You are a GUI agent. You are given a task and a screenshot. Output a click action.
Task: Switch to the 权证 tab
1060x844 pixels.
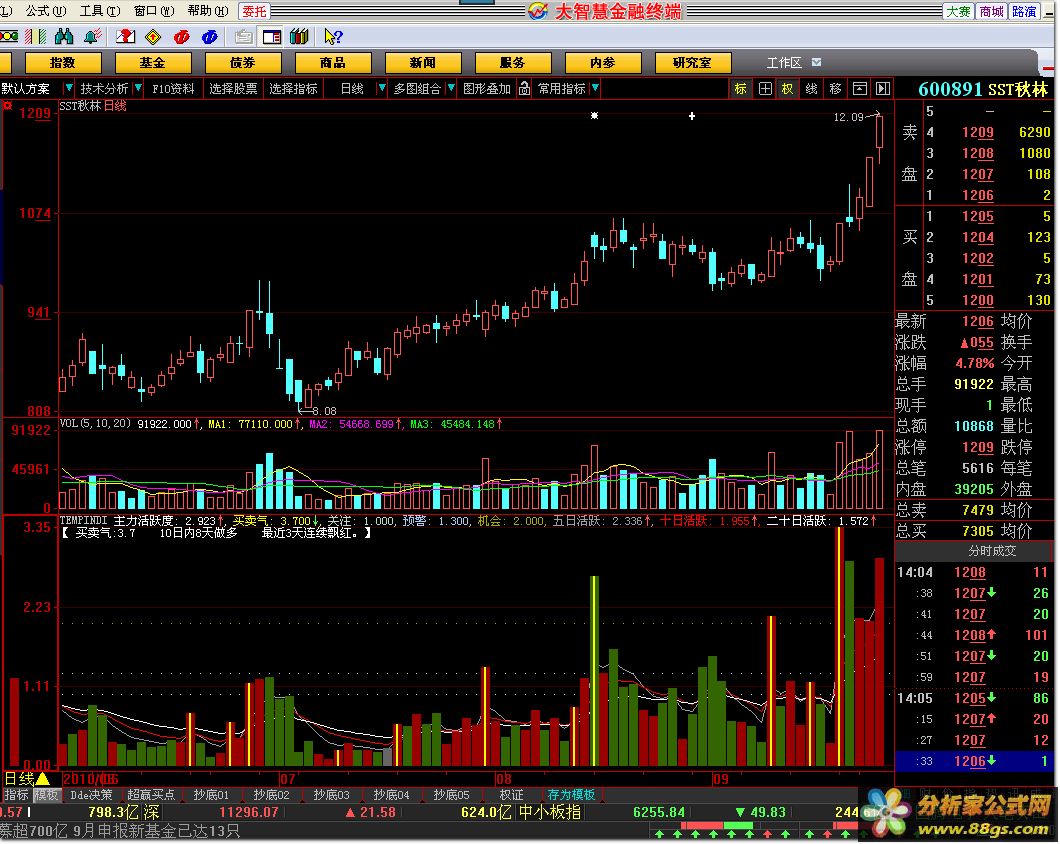click(x=512, y=795)
